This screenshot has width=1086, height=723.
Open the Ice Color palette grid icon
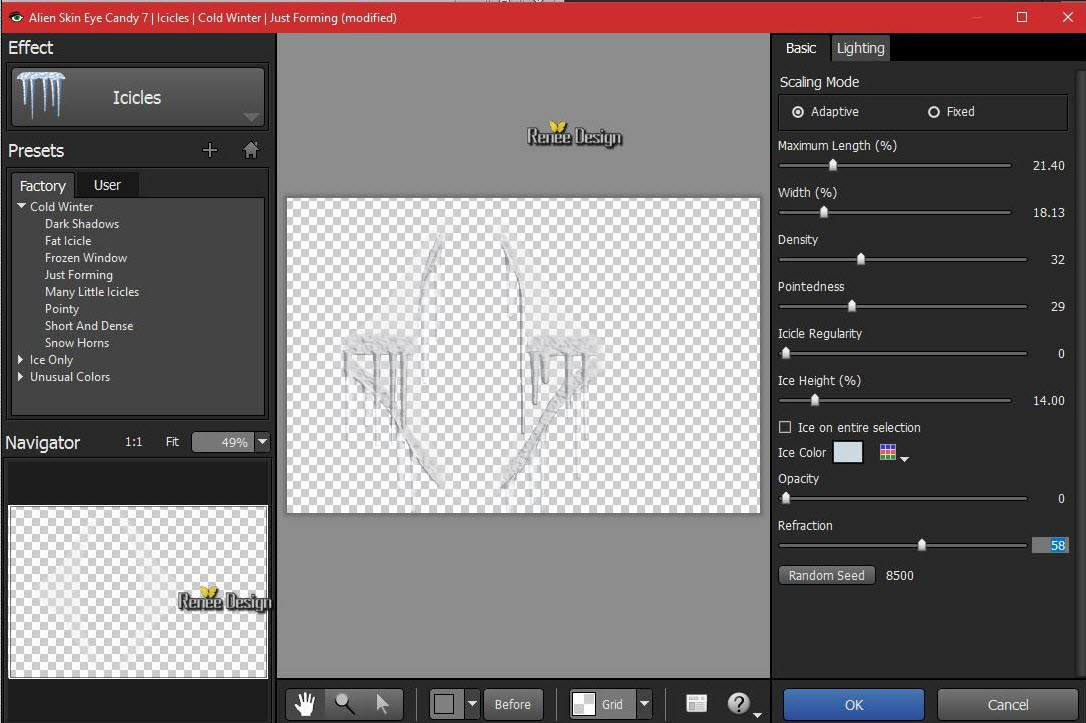tap(888, 452)
